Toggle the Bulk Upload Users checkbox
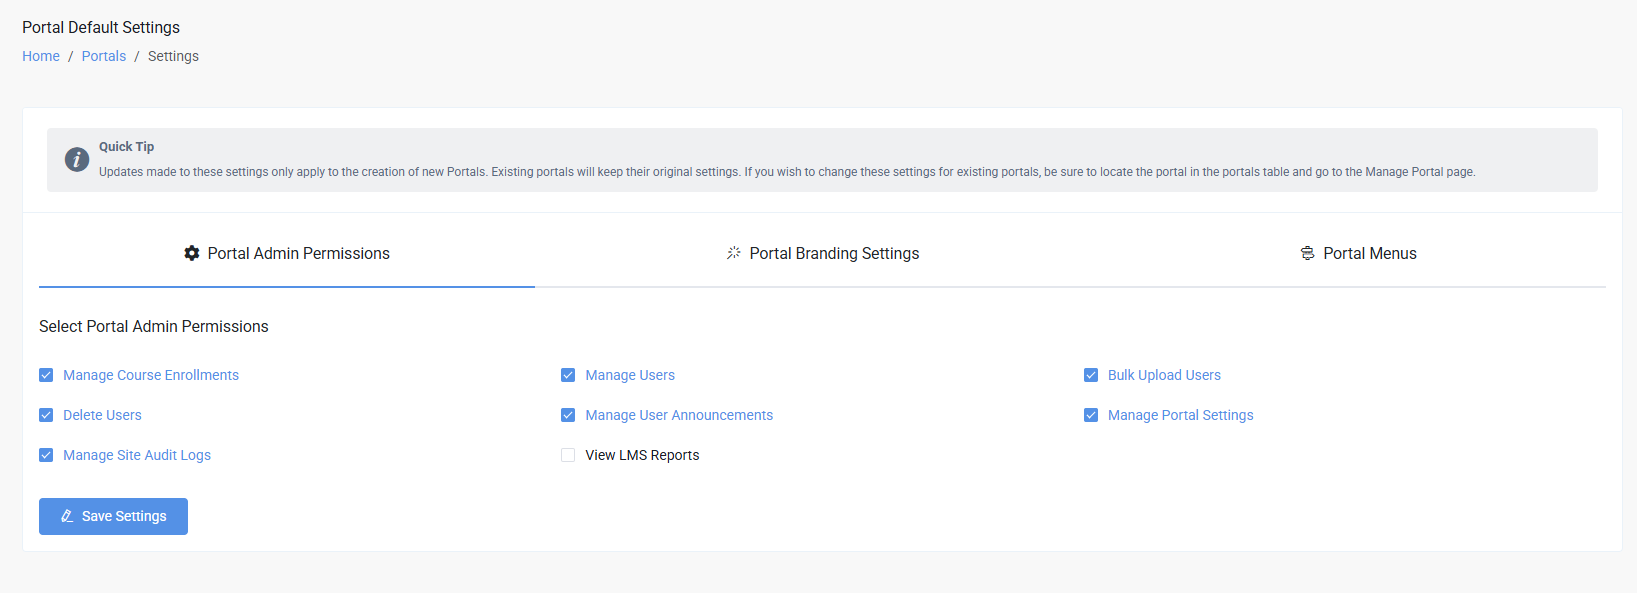Viewport: 1637px width, 593px height. (1091, 375)
